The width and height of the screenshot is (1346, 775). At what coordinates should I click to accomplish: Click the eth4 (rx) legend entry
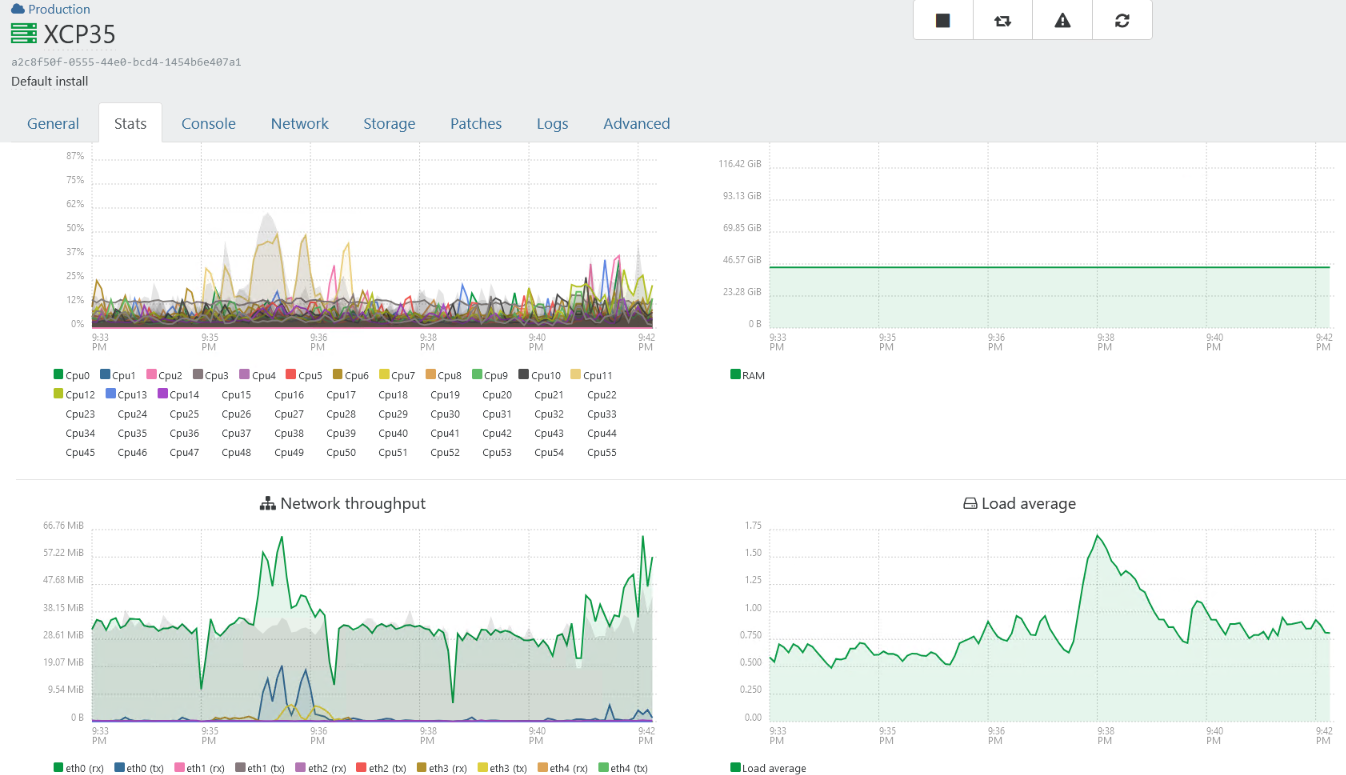coord(563,768)
